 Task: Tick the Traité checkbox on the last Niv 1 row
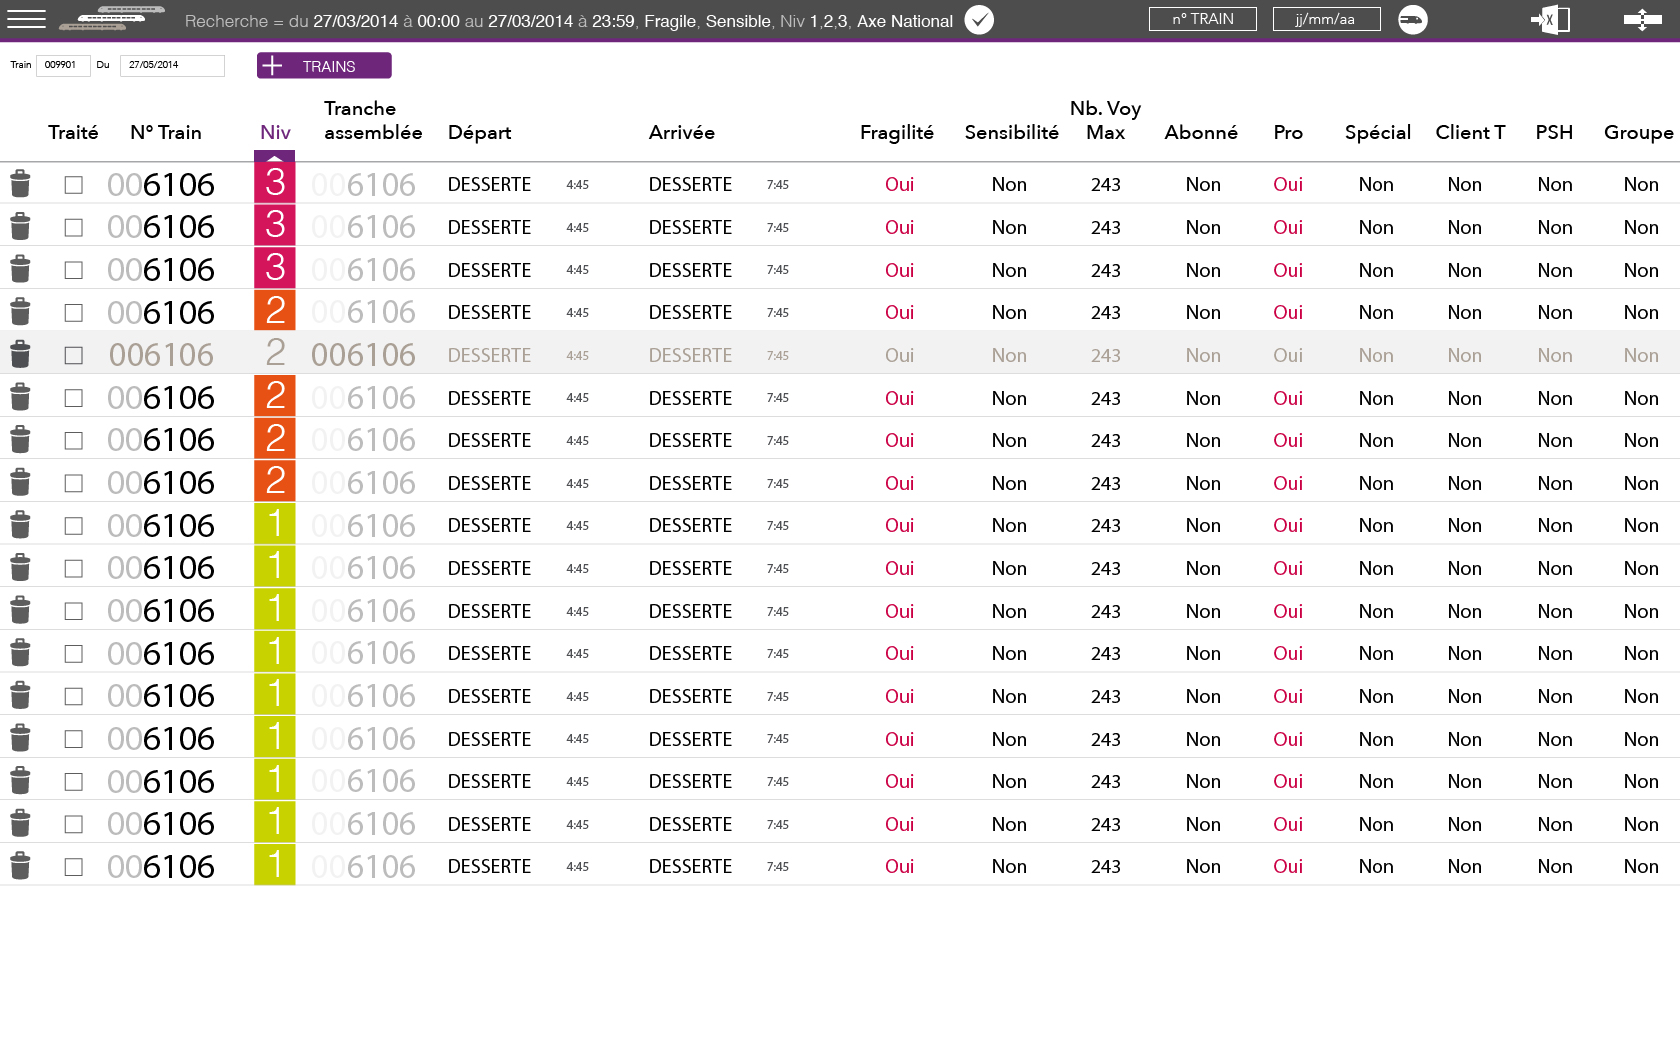[x=73, y=867]
